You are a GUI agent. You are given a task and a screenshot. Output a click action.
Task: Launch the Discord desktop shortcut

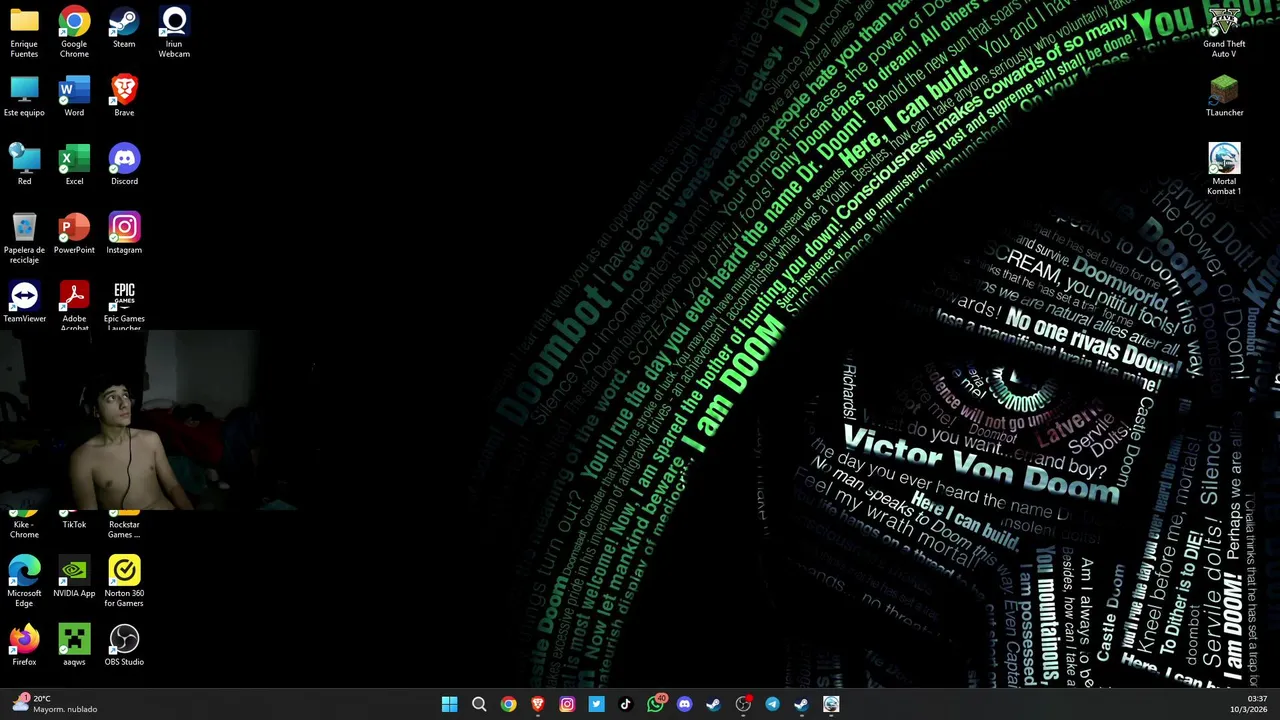point(124,165)
